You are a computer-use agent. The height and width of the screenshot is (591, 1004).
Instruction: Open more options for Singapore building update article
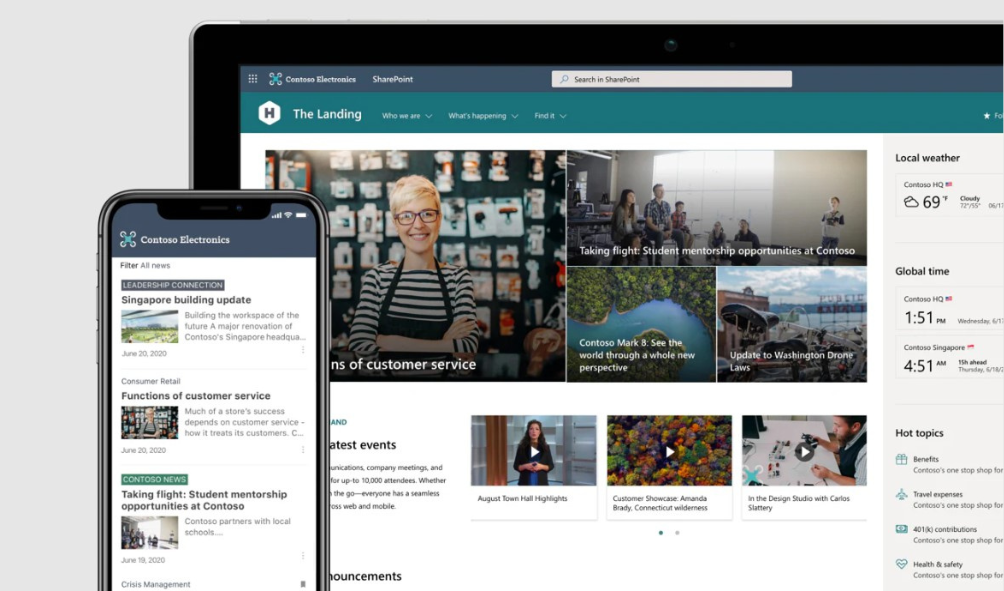(x=303, y=350)
